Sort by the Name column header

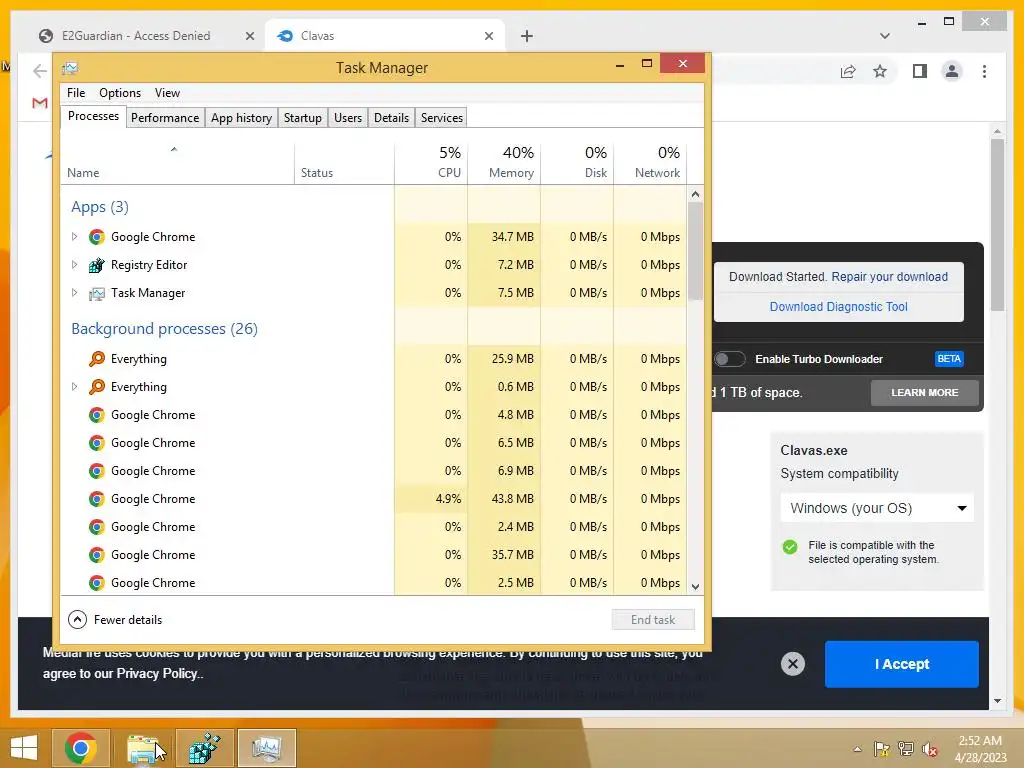point(177,162)
